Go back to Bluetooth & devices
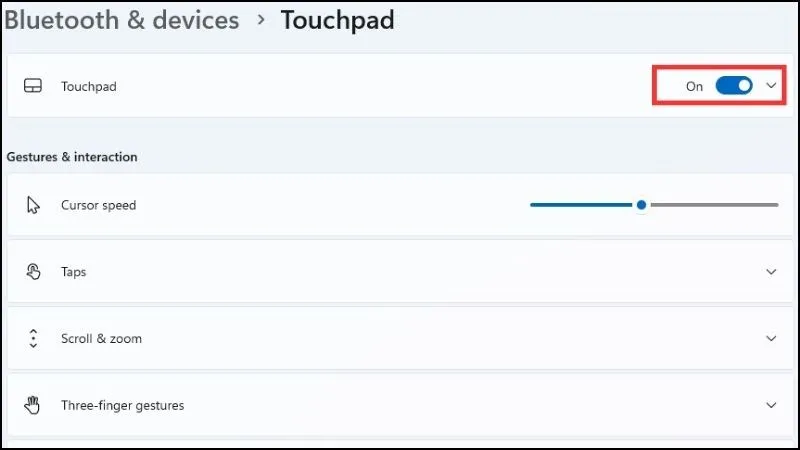Image resolution: width=800 pixels, height=450 pixels. (122, 20)
